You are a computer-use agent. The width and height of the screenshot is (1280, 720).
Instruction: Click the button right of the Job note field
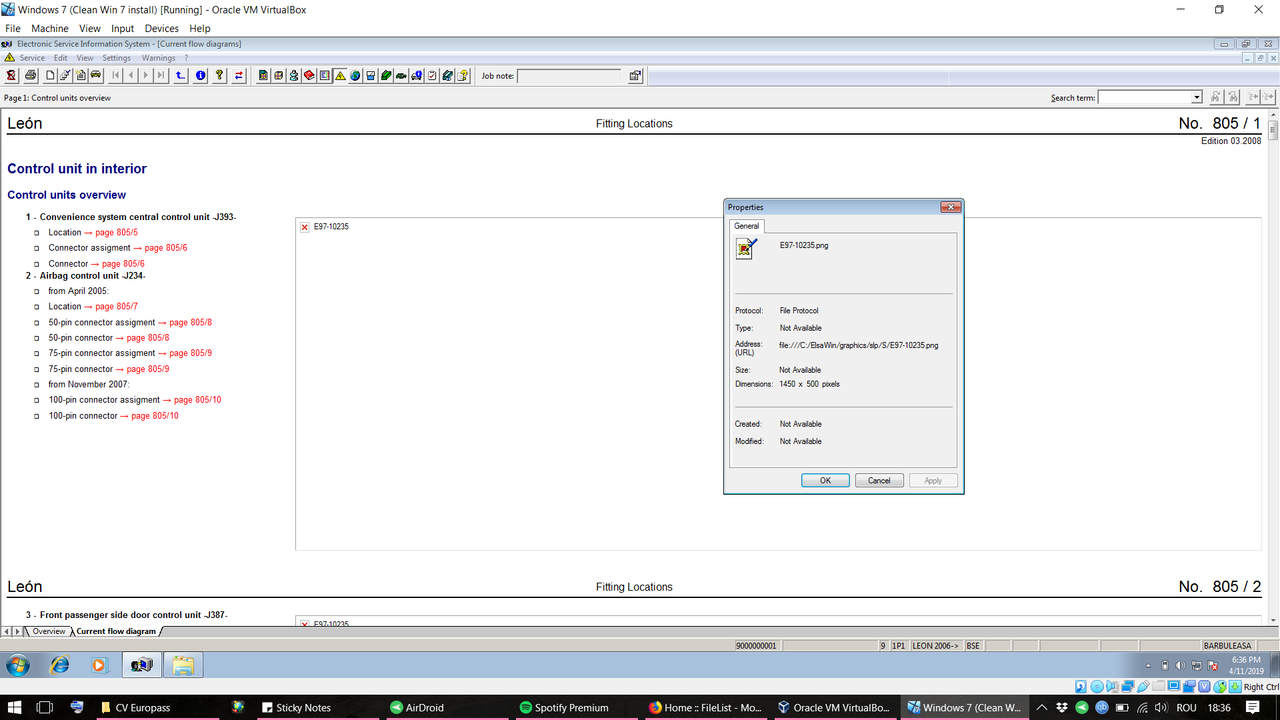635,75
